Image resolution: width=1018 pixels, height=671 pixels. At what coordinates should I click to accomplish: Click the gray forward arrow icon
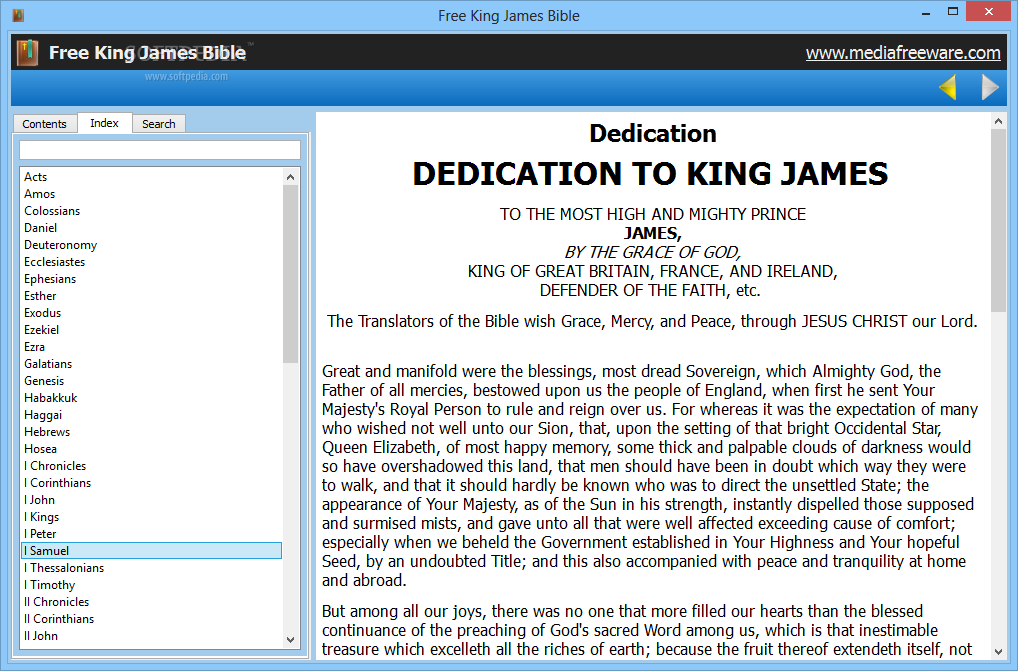tap(990, 87)
